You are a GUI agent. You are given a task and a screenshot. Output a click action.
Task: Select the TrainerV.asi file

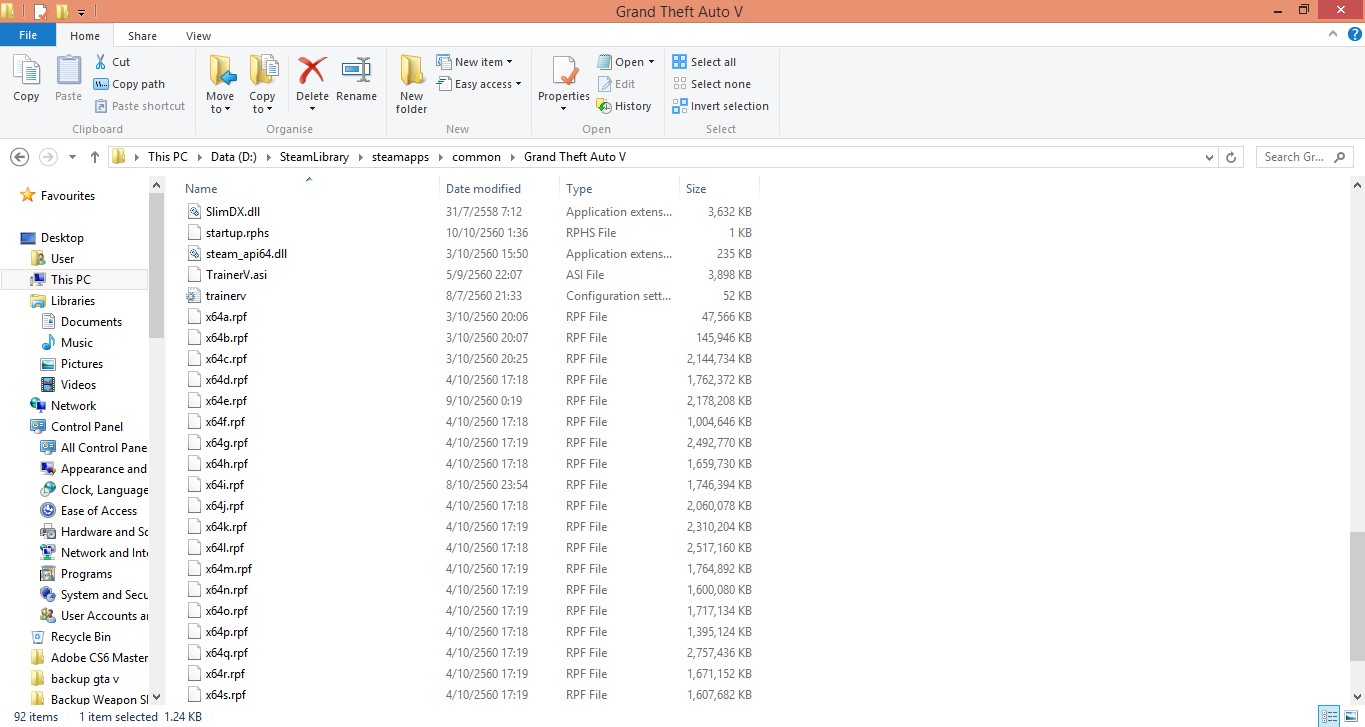pyautogui.click(x=236, y=275)
